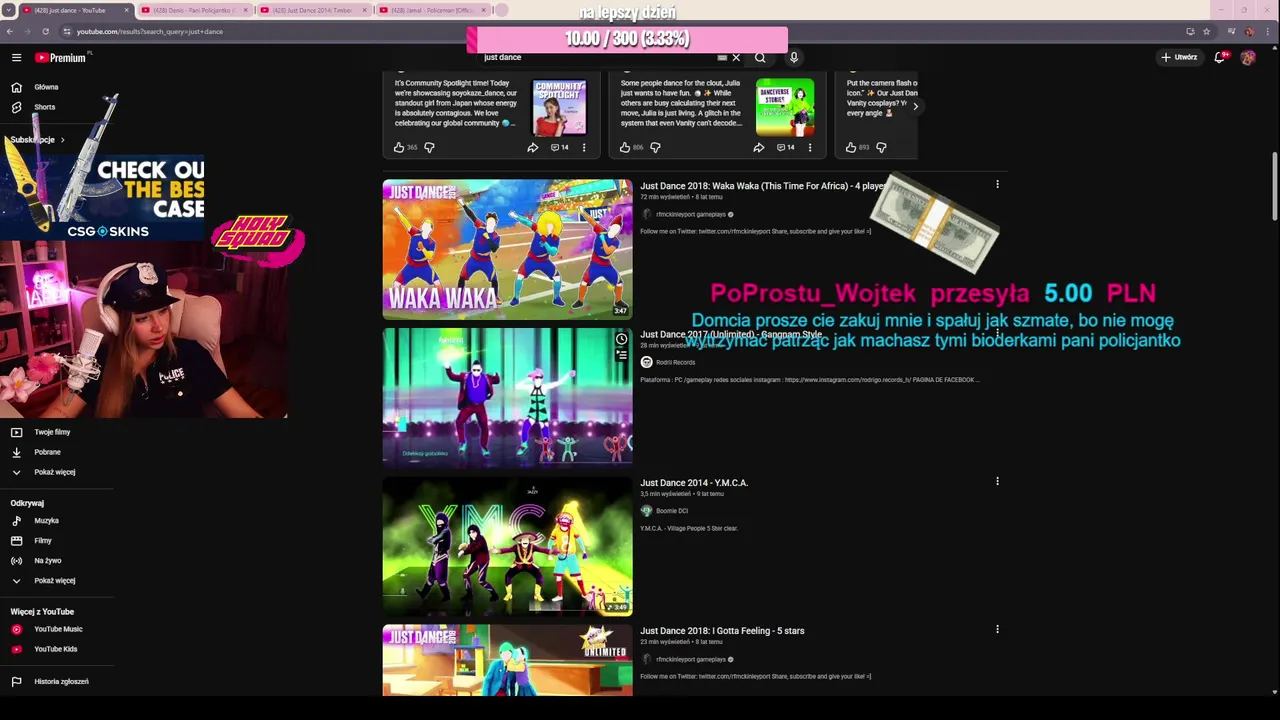
Task: Switch to the Just Dance 2014 Timber tab
Action: pos(312,10)
